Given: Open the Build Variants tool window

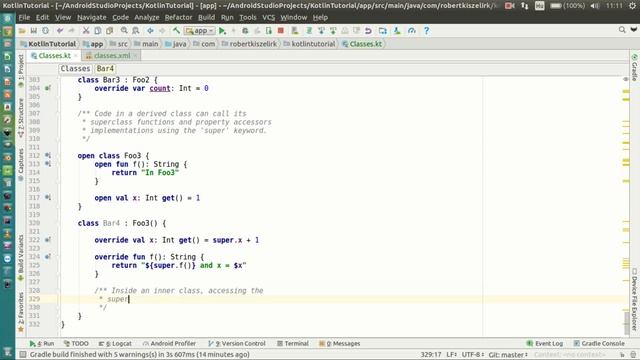Looking at the screenshot, I should click(x=21, y=257).
